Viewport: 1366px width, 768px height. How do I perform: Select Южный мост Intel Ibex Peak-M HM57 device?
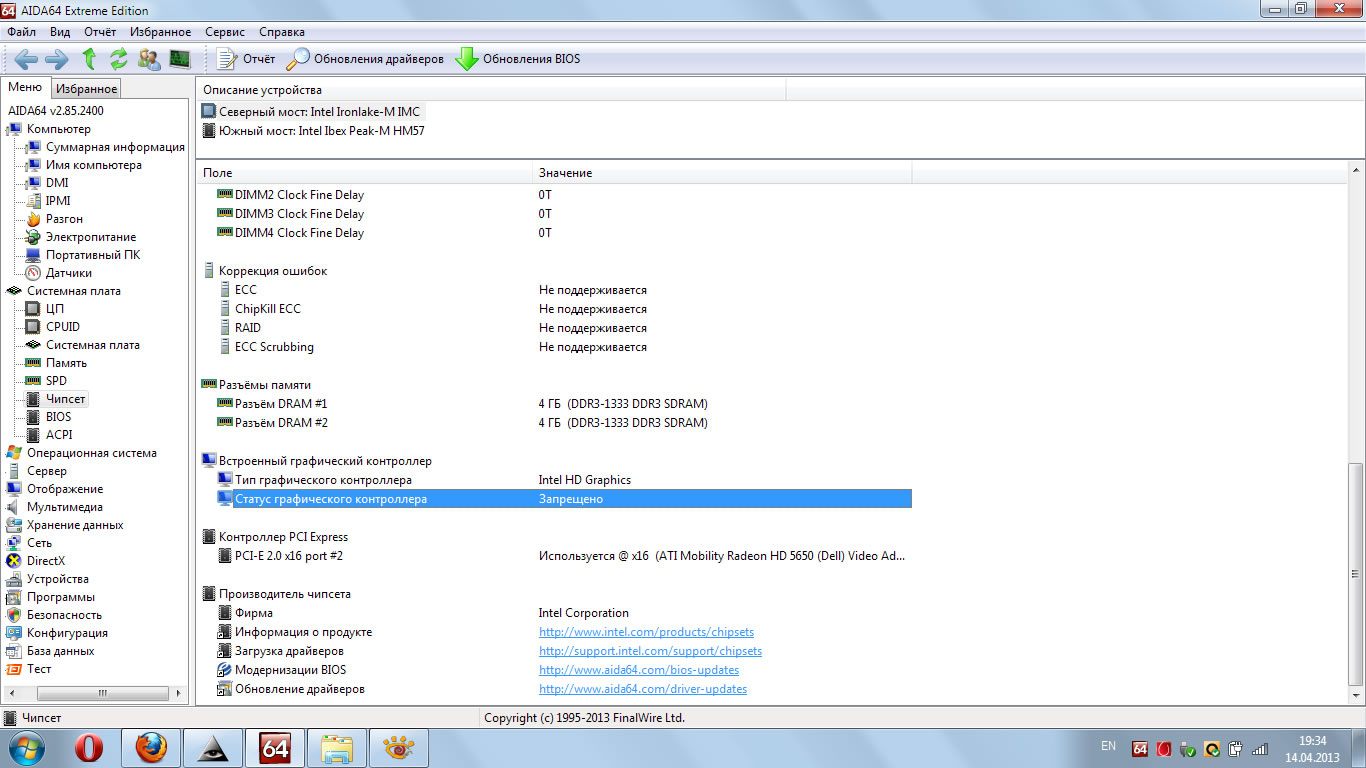pyautogui.click(x=321, y=130)
